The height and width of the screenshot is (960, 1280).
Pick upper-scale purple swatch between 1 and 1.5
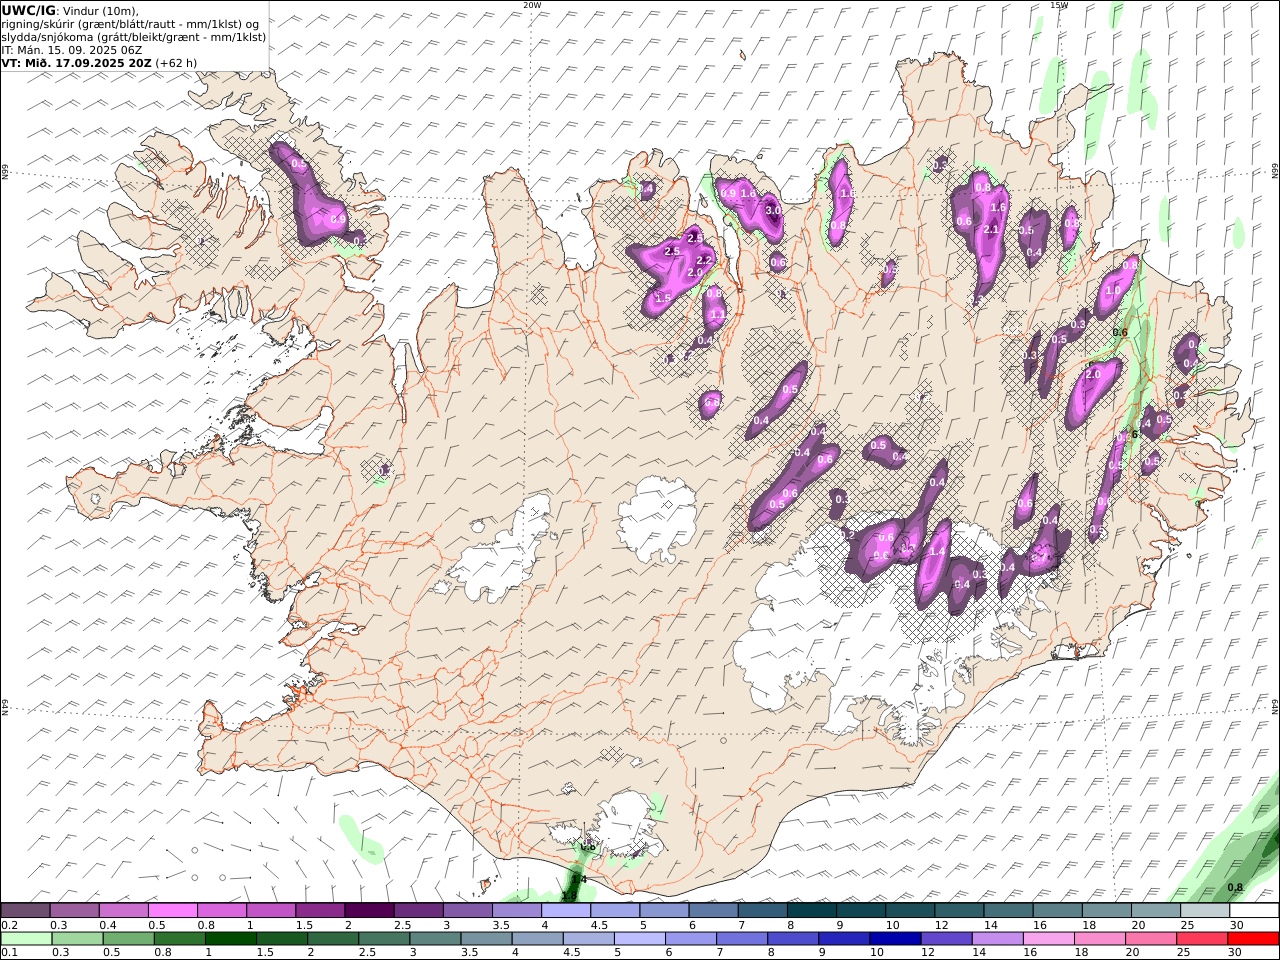(270, 910)
